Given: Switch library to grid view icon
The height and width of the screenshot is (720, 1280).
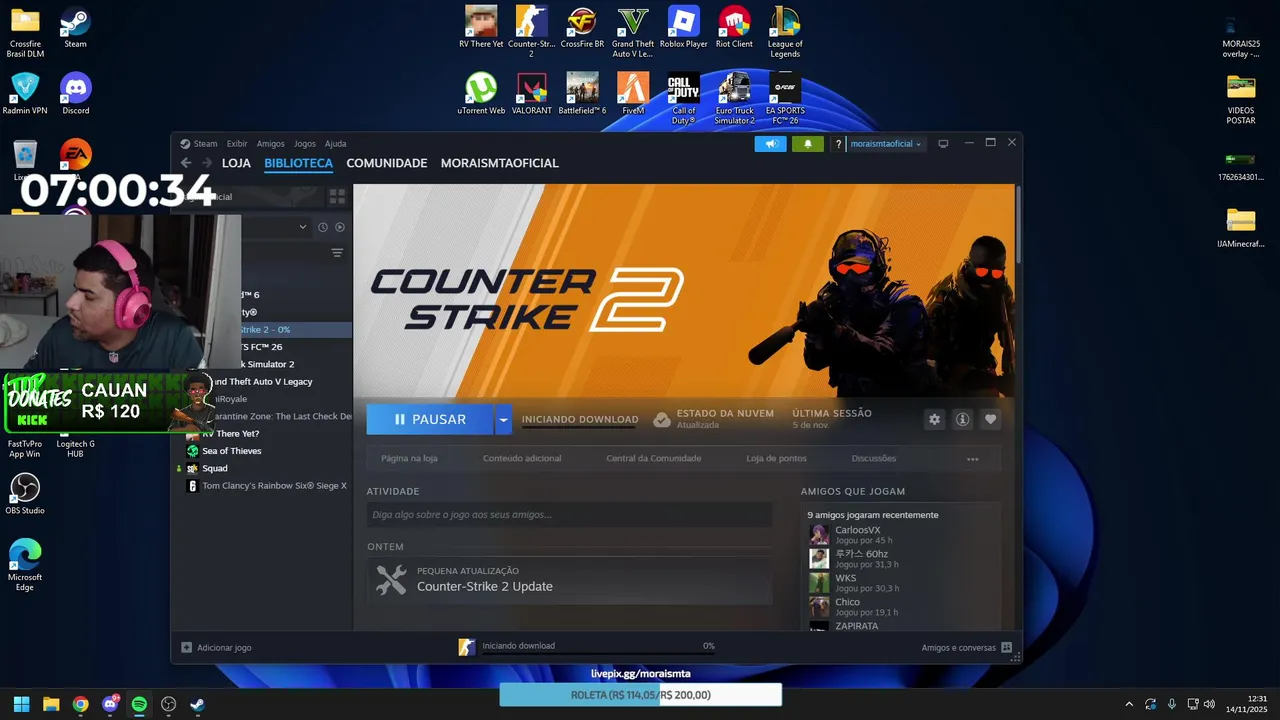Looking at the screenshot, I should 337,197.
